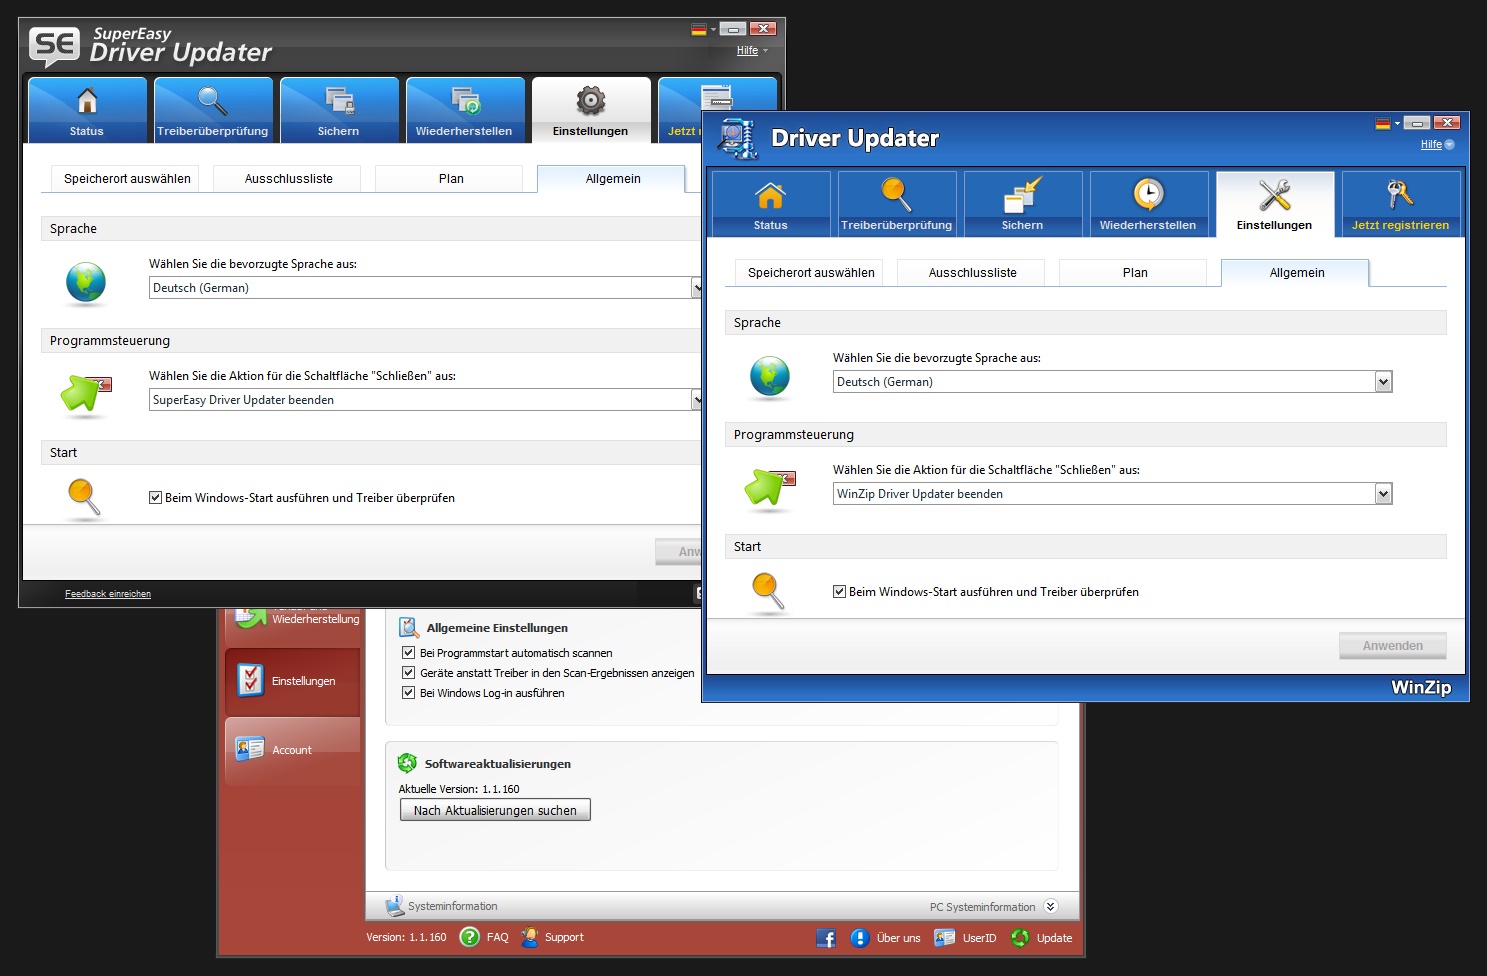
Task: Open the Facebook icon in red window footer
Action: (826, 938)
